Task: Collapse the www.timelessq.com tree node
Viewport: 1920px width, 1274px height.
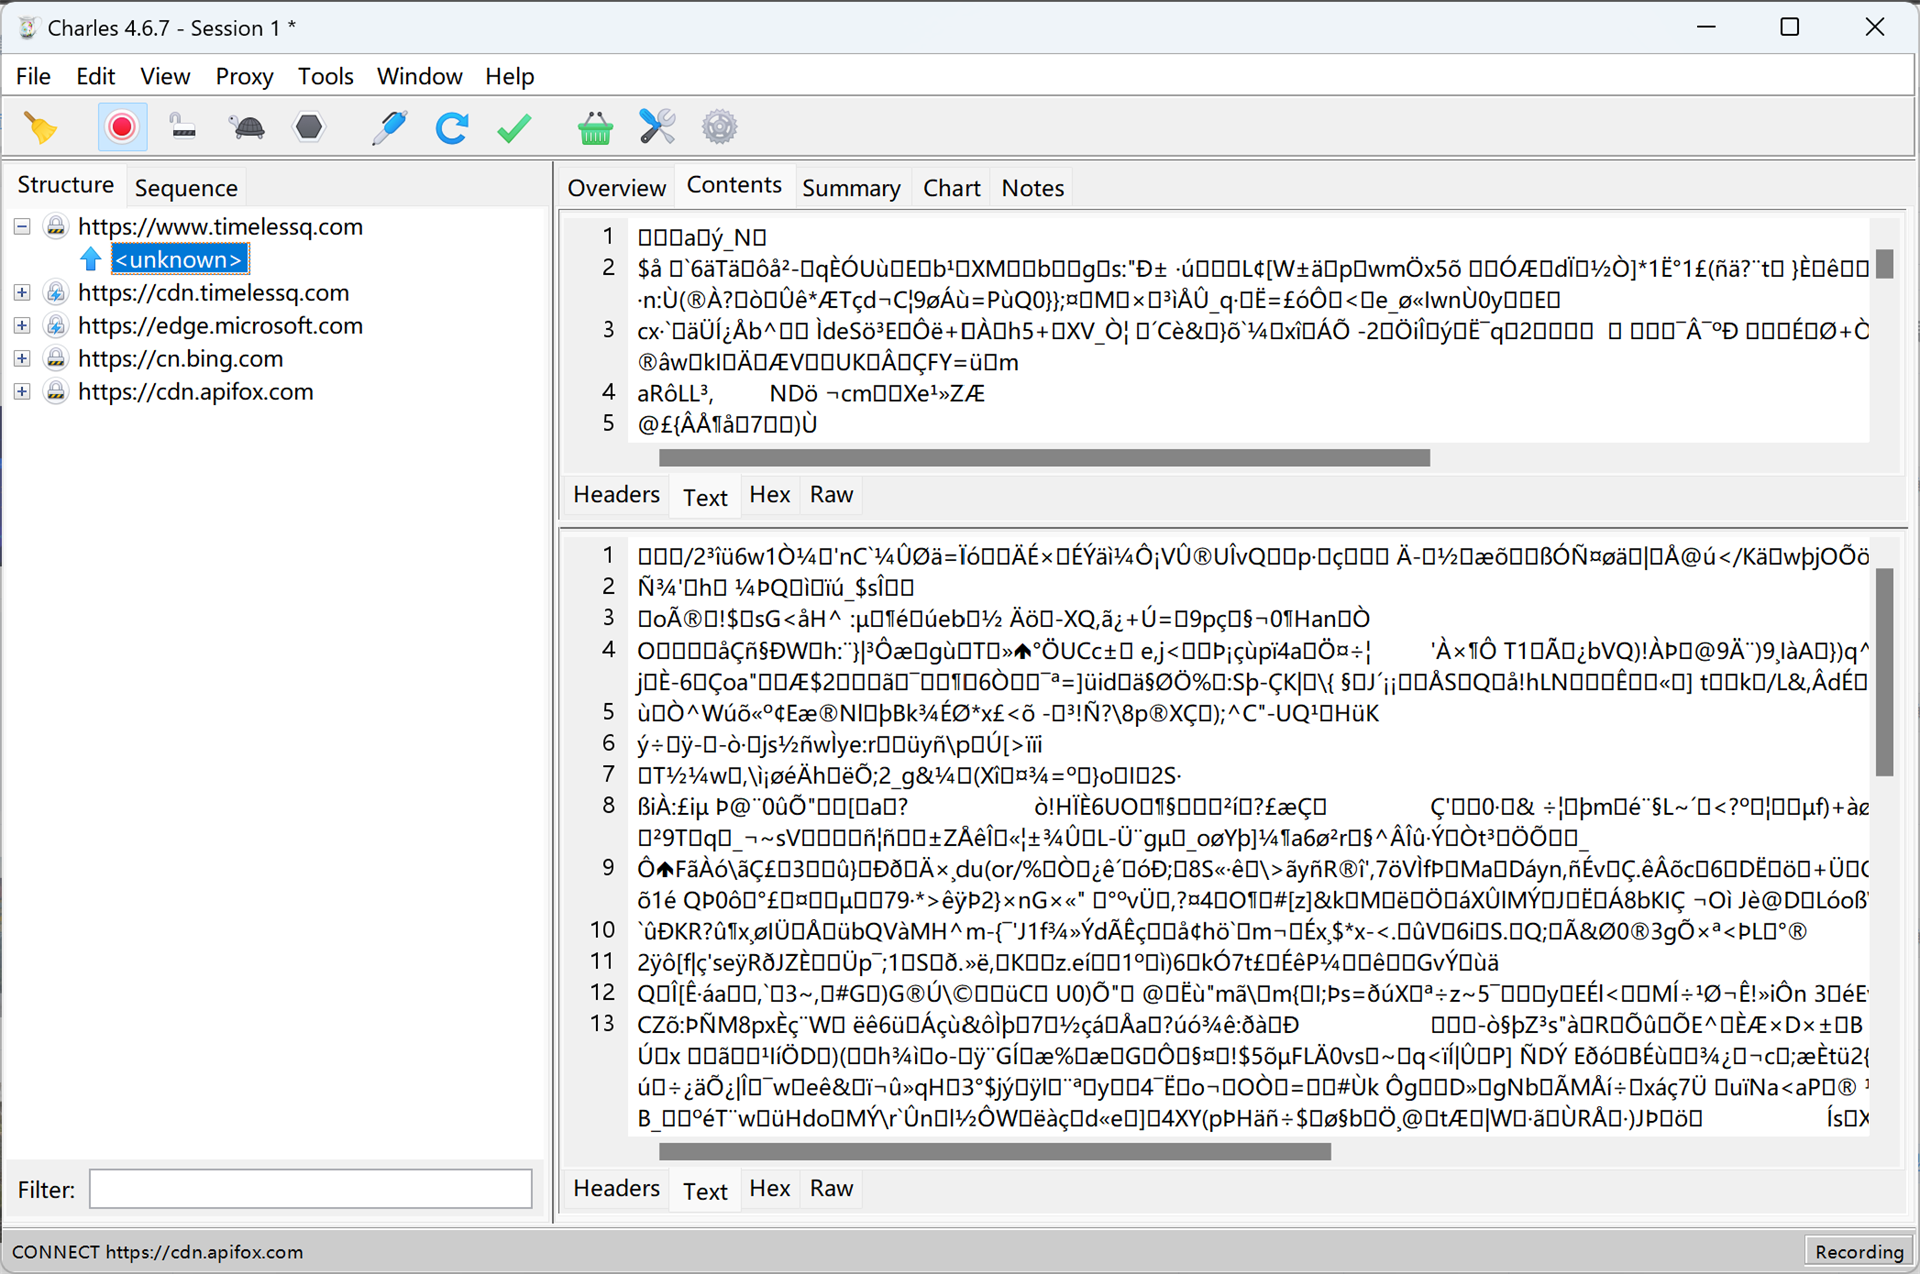Action: (22, 227)
